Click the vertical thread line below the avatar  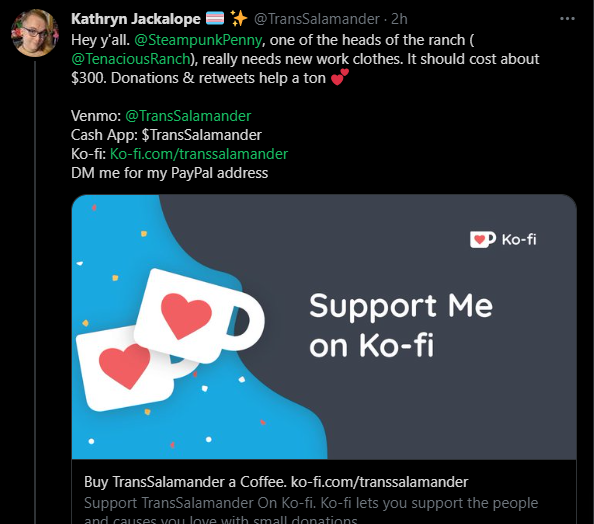tap(35, 293)
